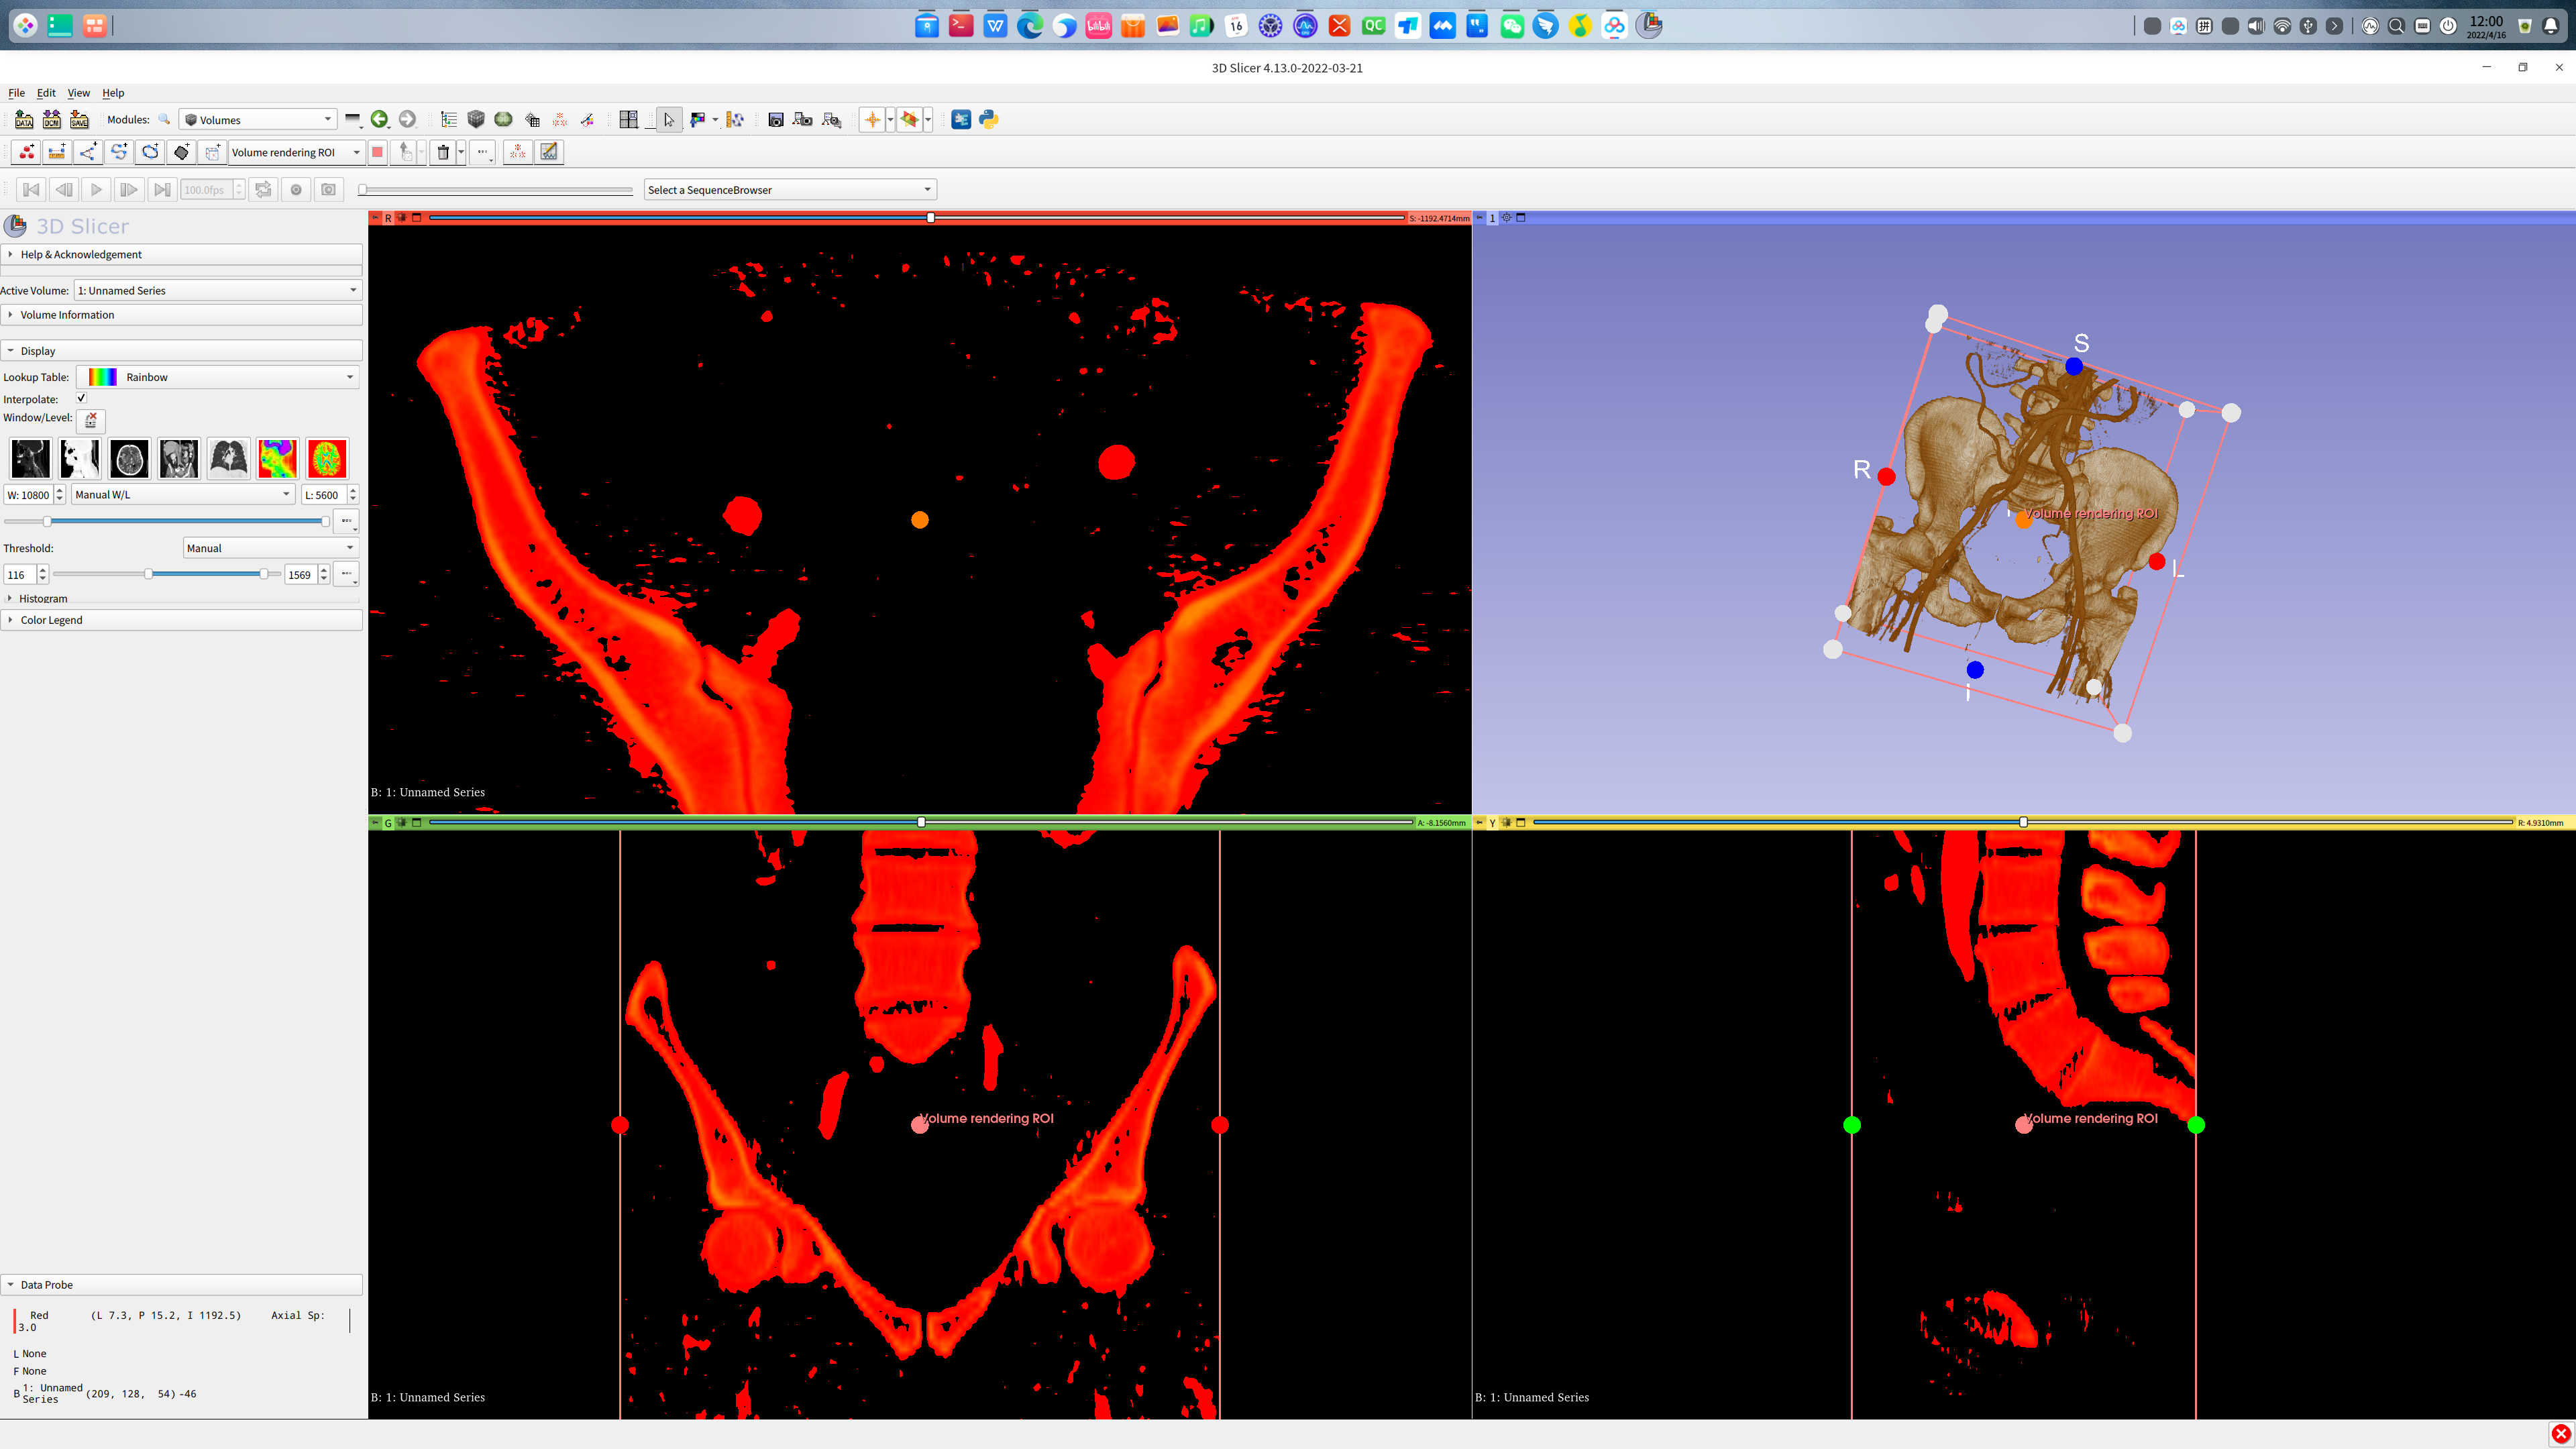The height and width of the screenshot is (1449, 2576).
Task: Open the DCM DICOM import tool
Action: [x=50, y=119]
